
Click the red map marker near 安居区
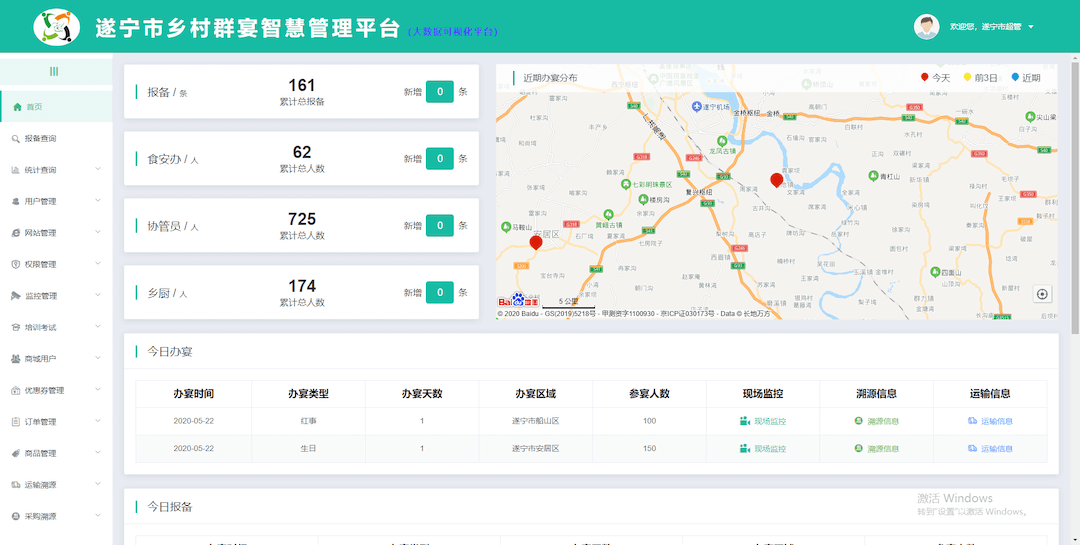pyautogui.click(x=536, y=243)
